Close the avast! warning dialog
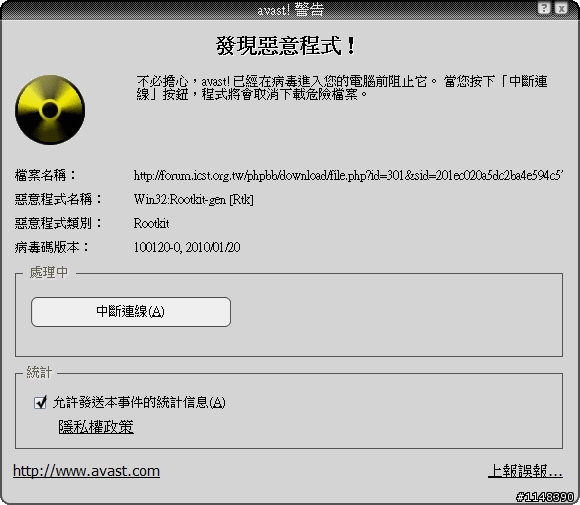This screenshot has width=580, height=505. 562,8
